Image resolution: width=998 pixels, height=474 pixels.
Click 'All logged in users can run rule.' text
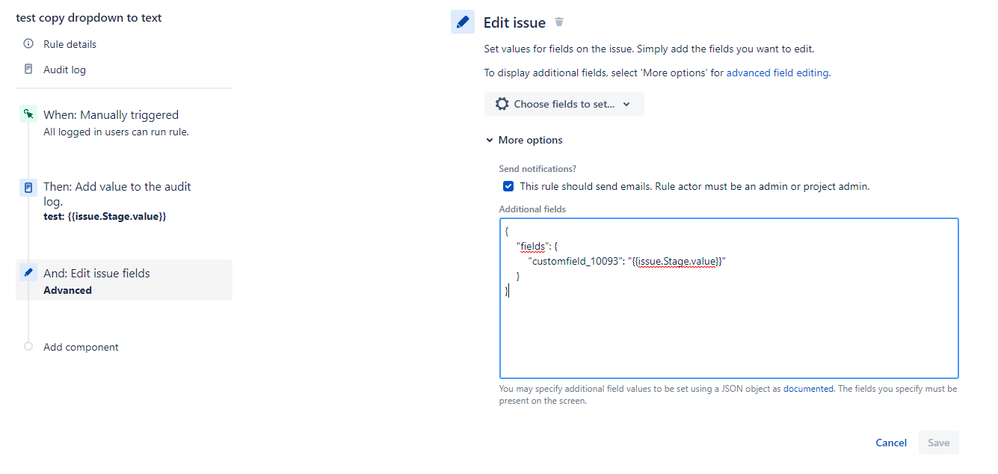(x=116, y=132)
